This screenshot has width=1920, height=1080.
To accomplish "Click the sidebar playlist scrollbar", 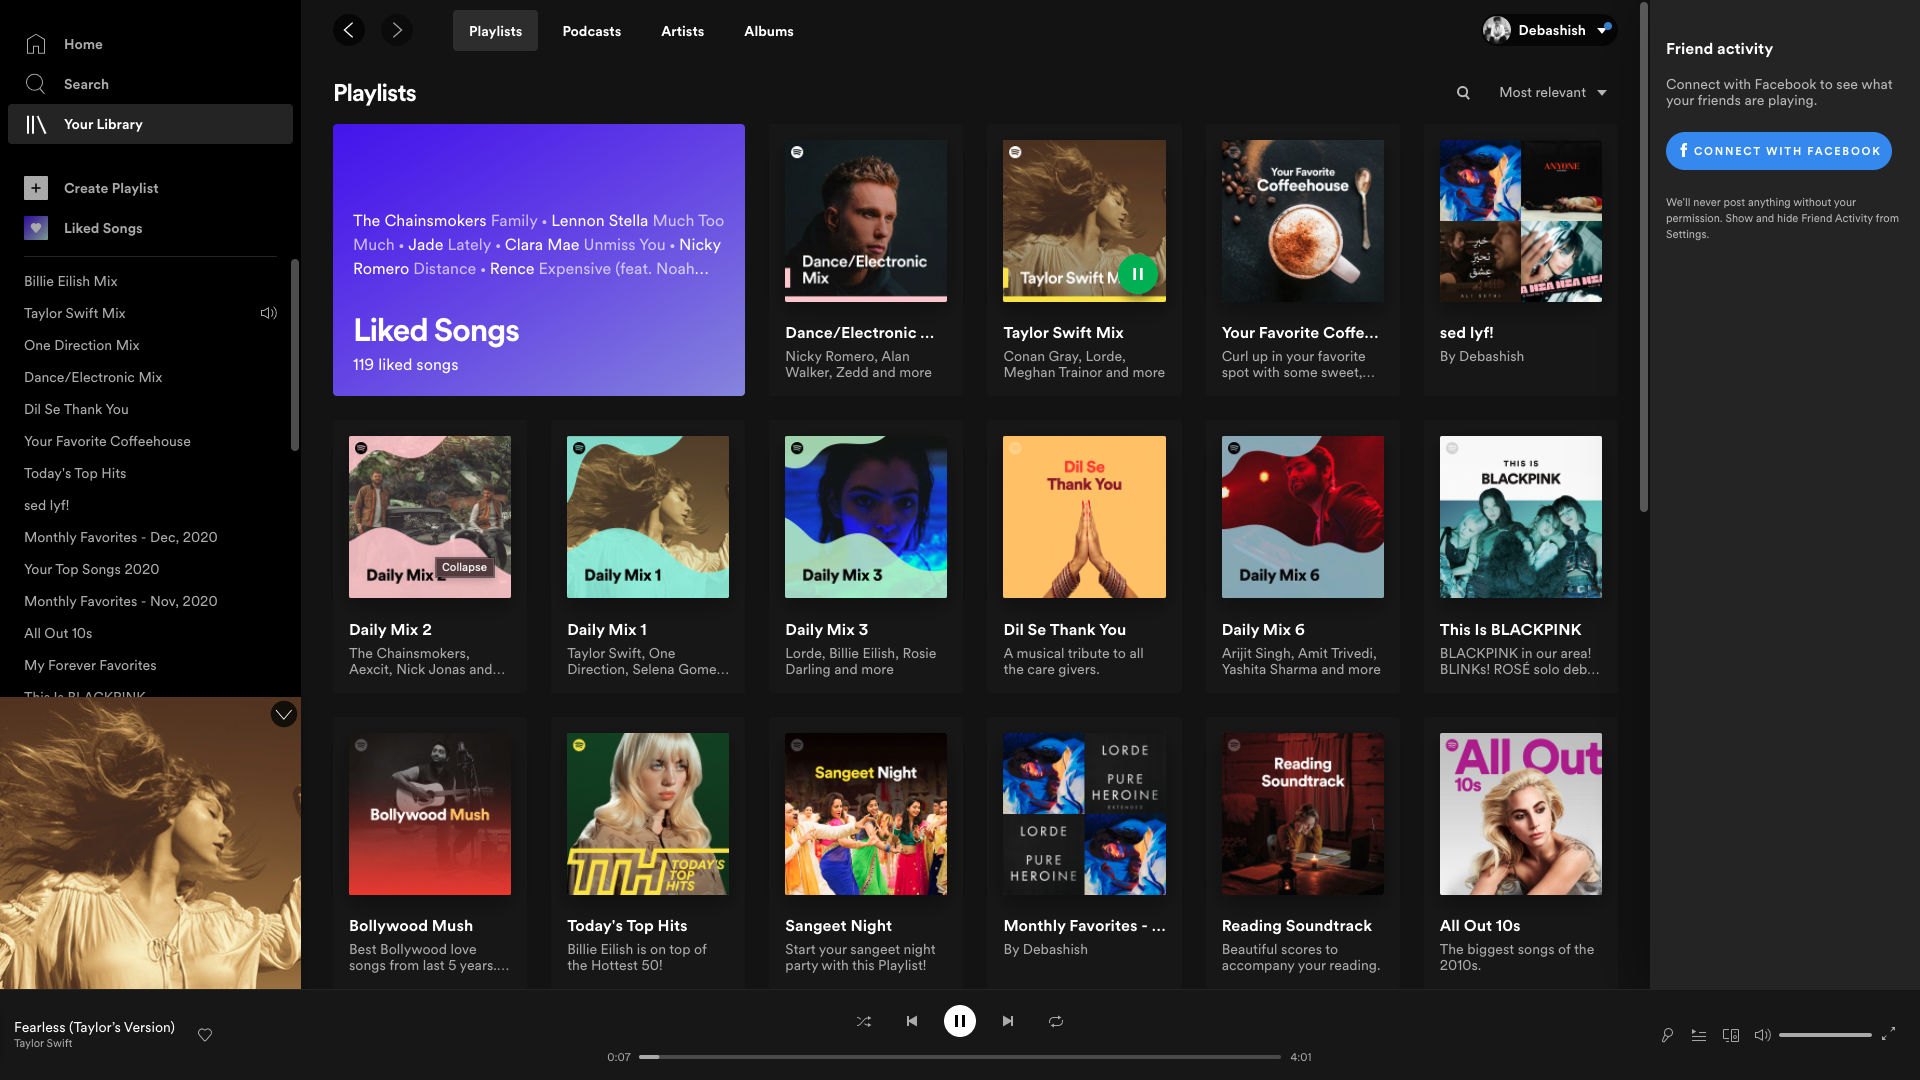I will (x=295, y=355).
